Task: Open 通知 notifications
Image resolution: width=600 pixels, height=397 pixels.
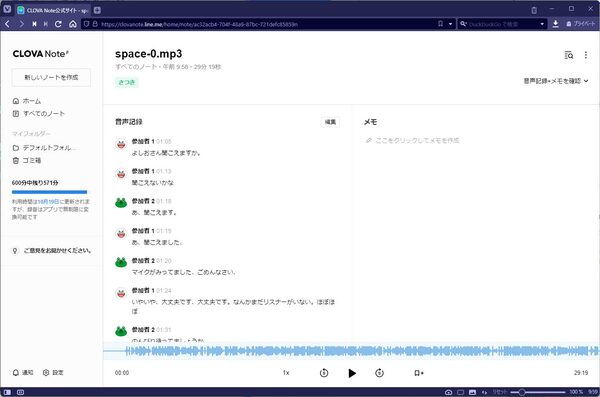Action: [x=23, y=372]
